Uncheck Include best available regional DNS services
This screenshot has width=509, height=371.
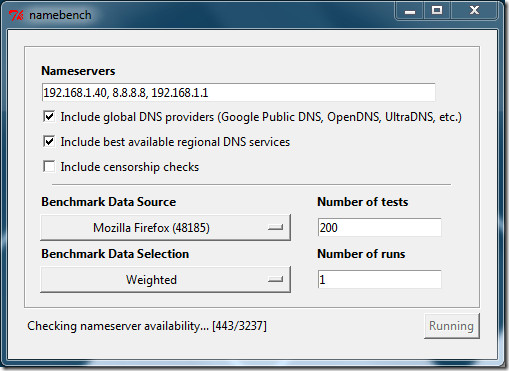49,142
